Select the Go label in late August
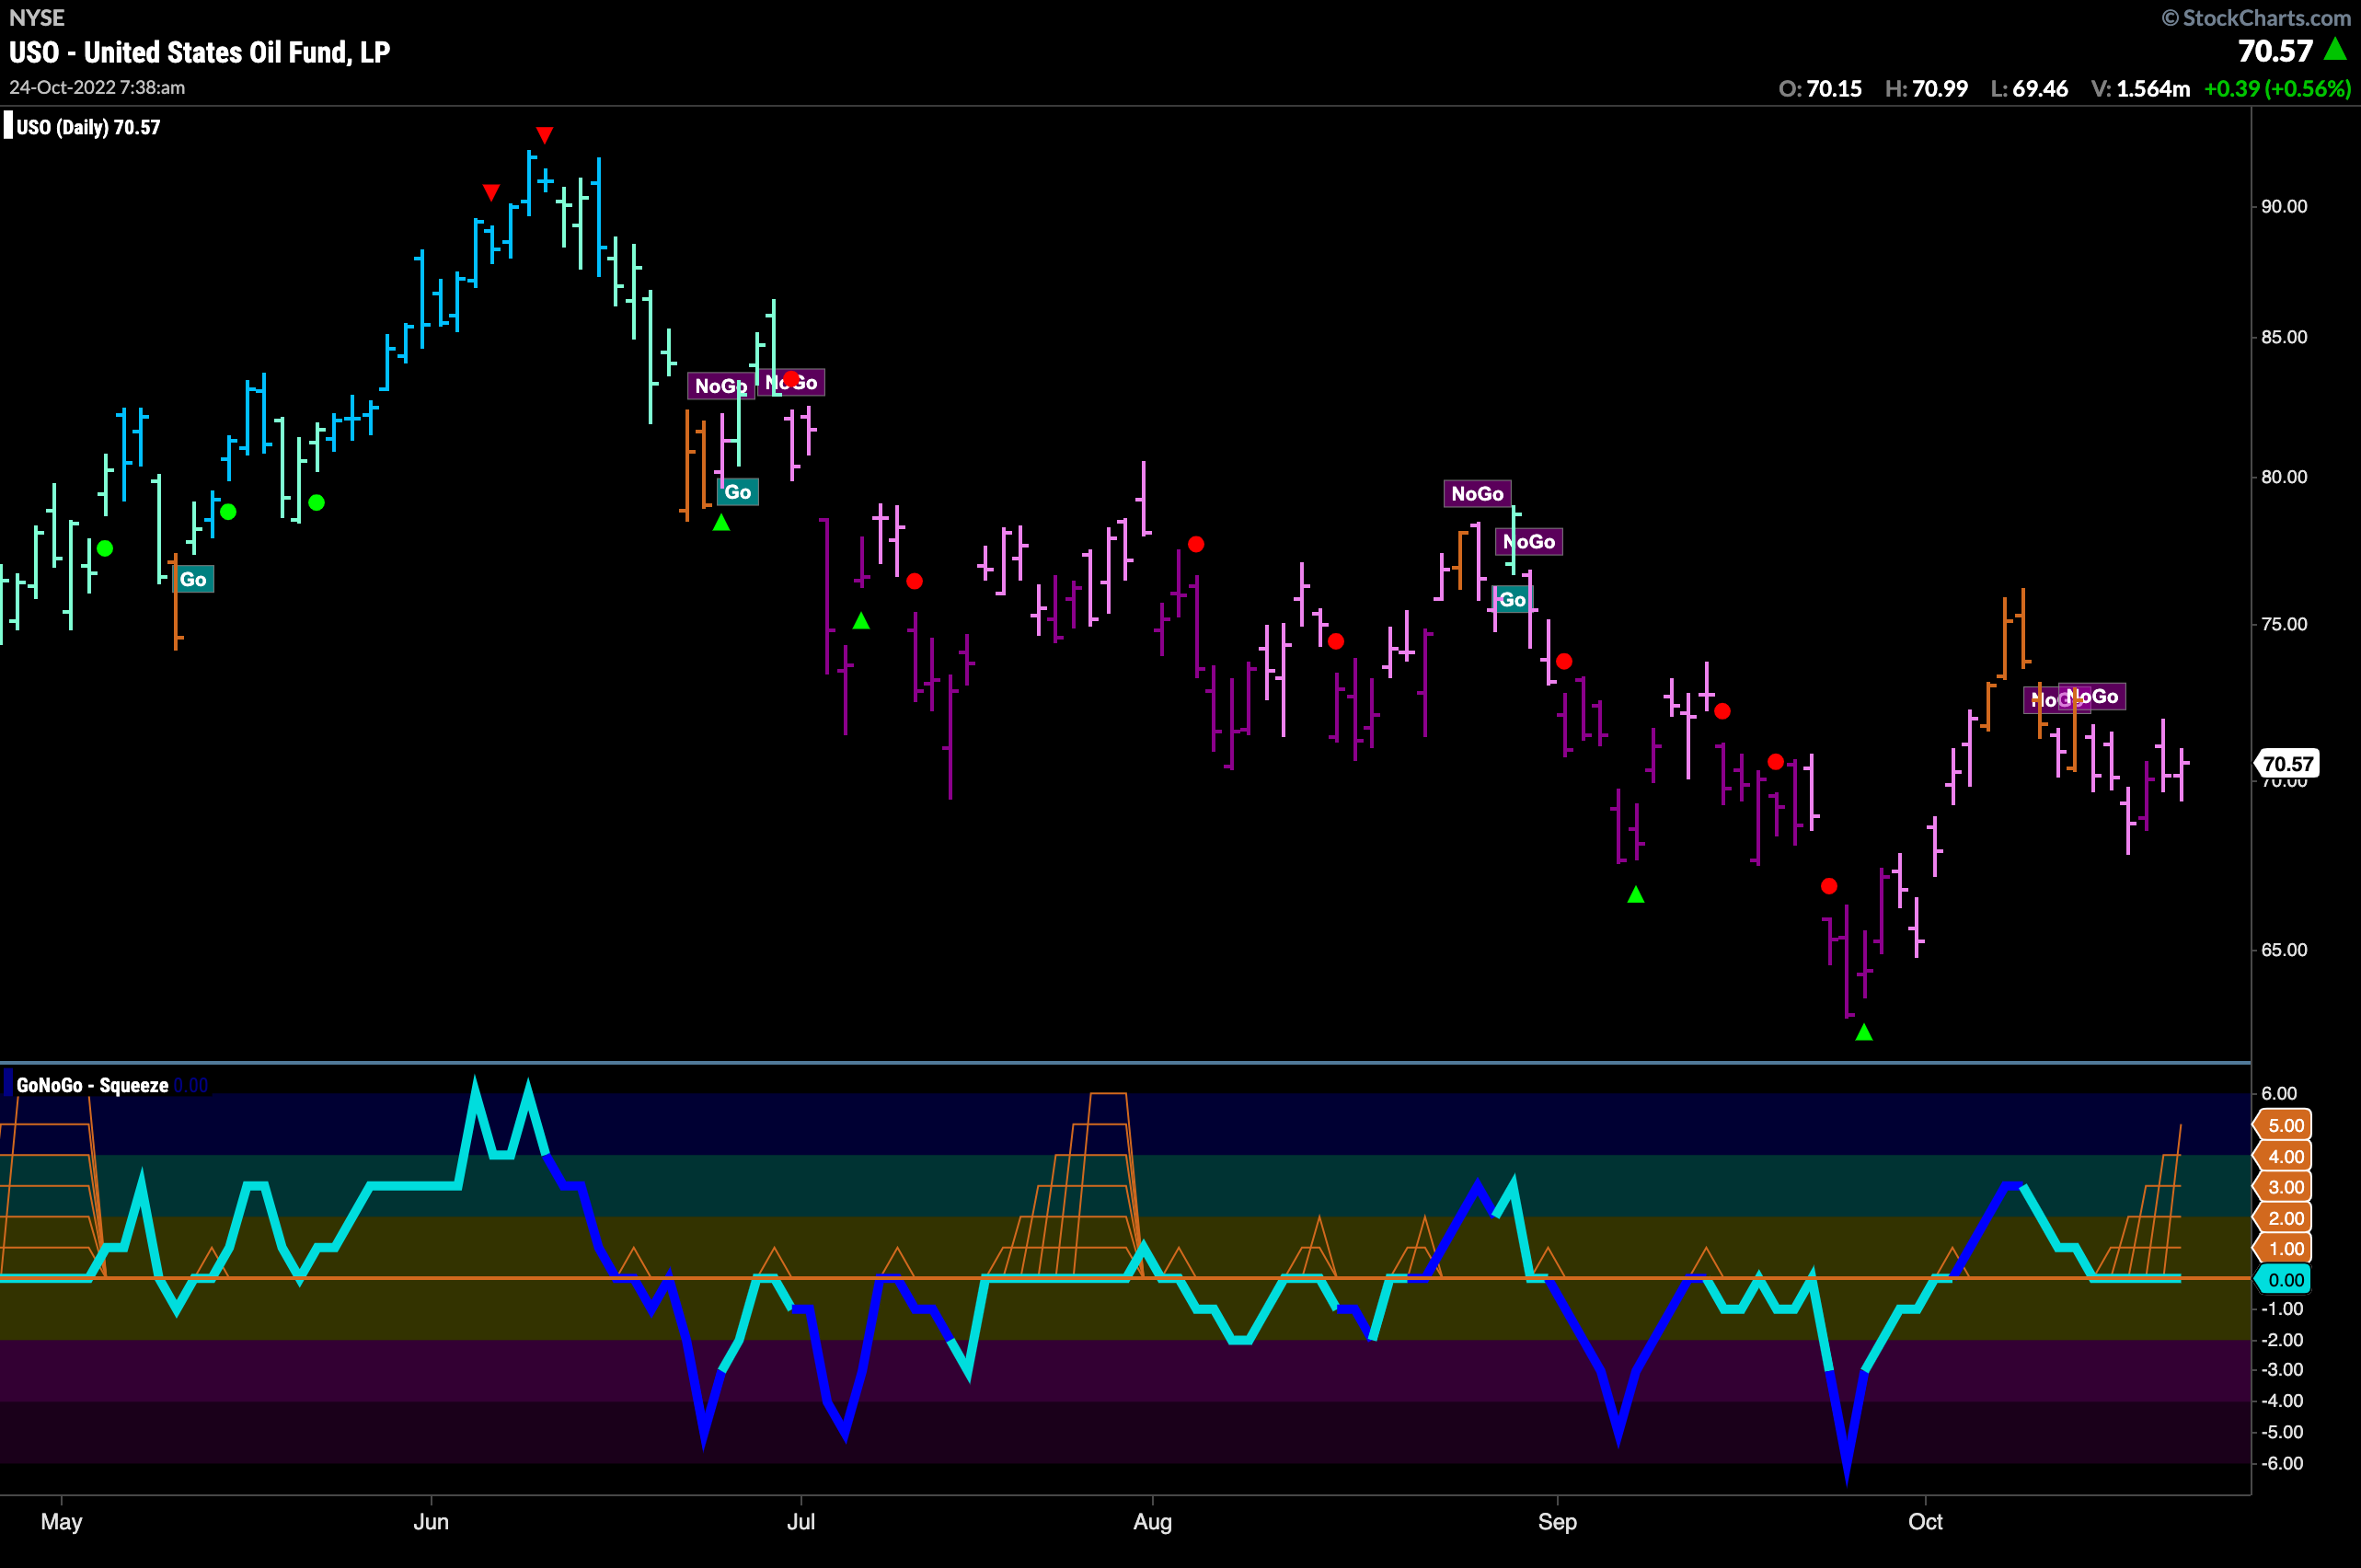This screenshot has height=1568, width=2361. (1512, 599)
